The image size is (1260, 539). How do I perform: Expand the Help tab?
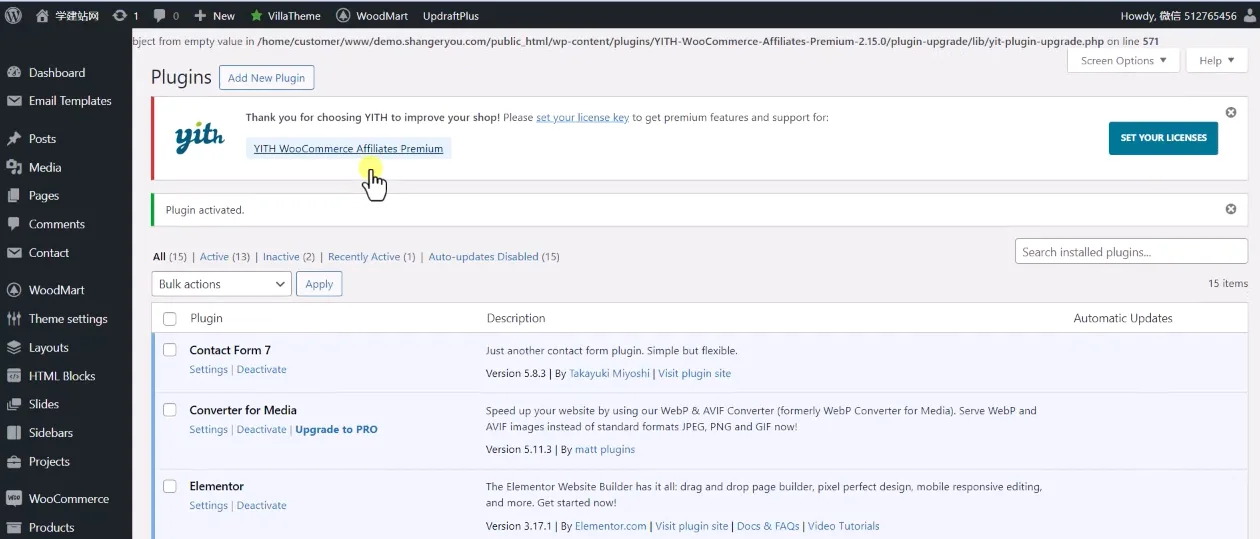click(x=1216, y=61)
